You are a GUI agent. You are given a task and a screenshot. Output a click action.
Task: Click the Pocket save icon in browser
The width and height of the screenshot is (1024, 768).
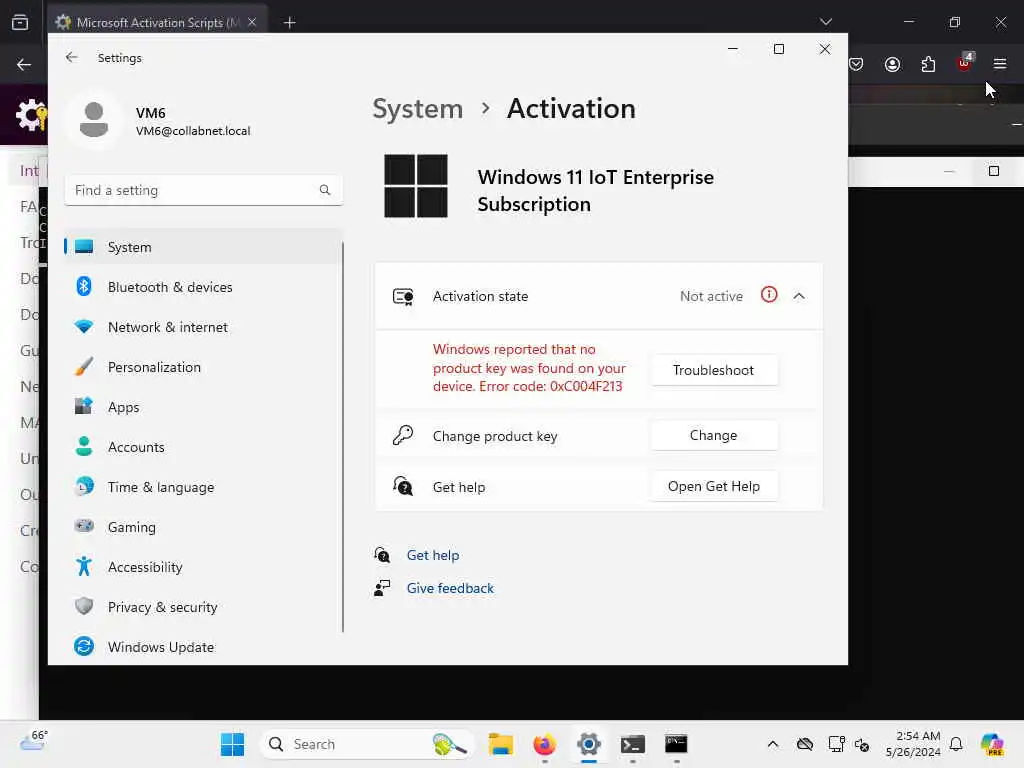point(856,64)
